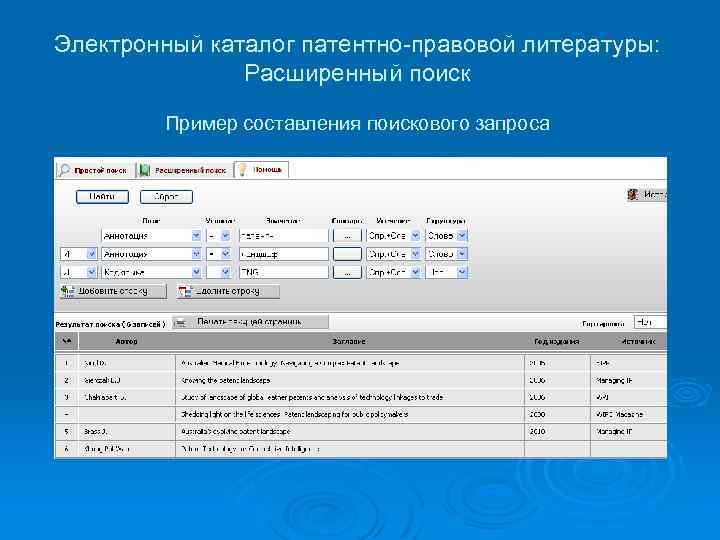Open second row Аннотация field dropdown
Screen dimensions: 720x540
coord(152,254)
